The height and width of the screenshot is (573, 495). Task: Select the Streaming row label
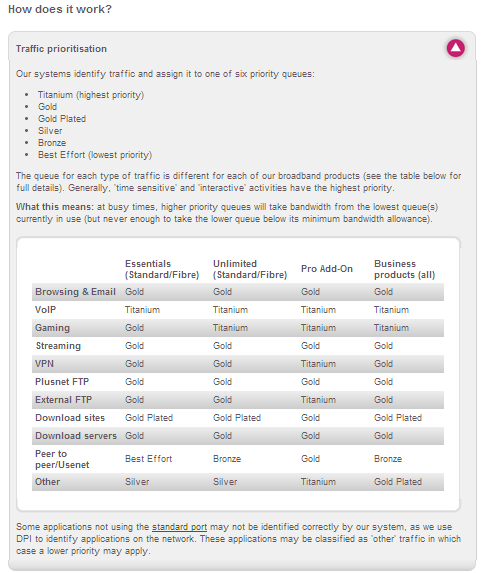click(58, 346)
